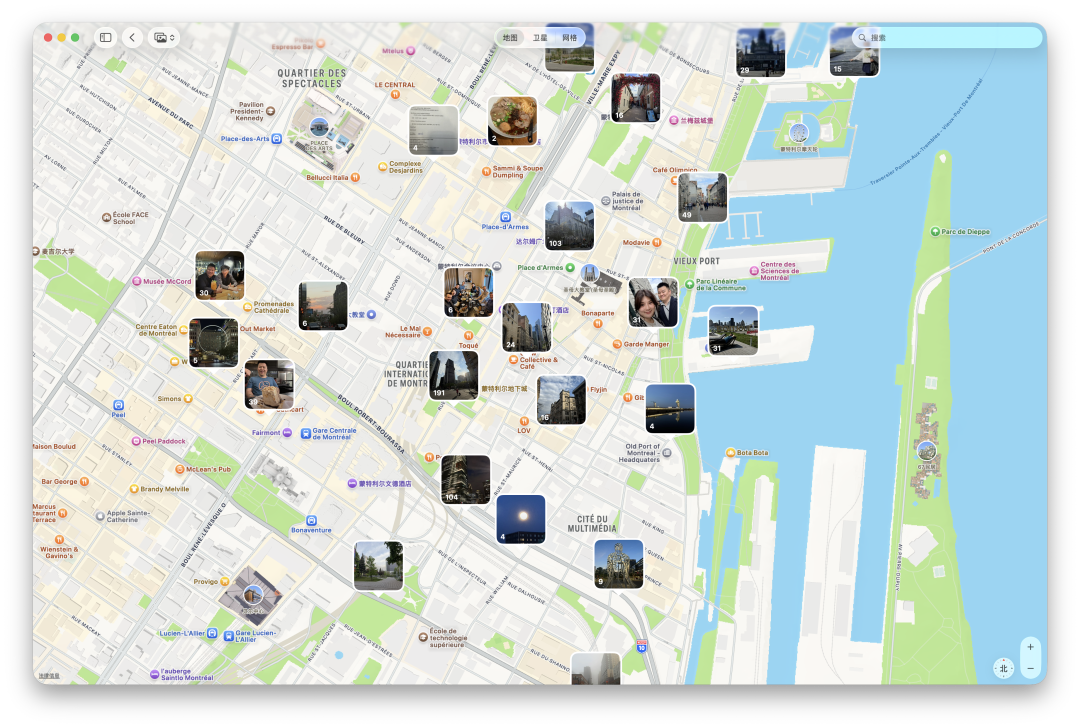1080x728 pixels.
Task: Click the McLean's Pub pin
Action: pyautogui.click(x=180, y=469)
